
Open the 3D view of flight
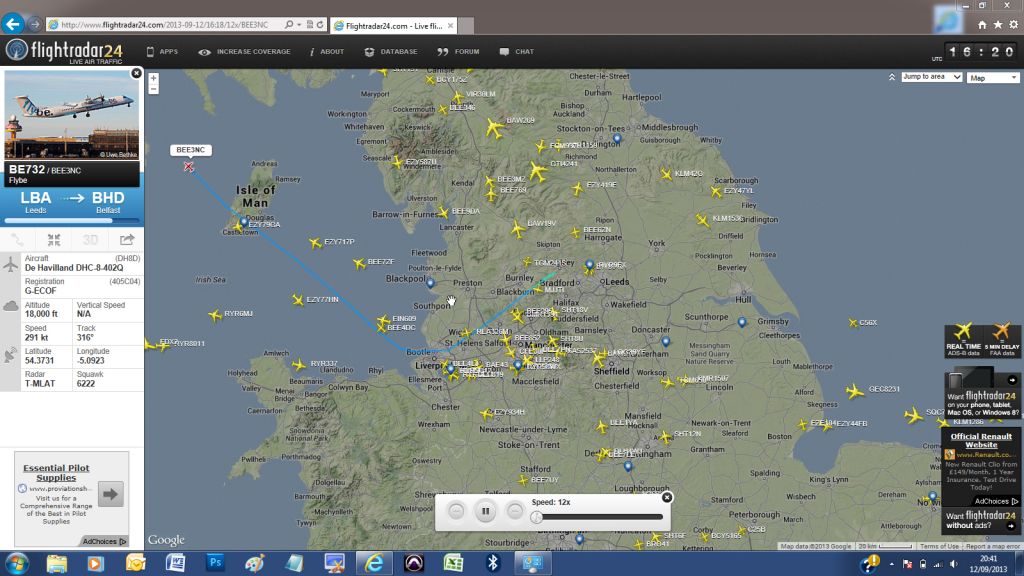[x=90, y=240]
